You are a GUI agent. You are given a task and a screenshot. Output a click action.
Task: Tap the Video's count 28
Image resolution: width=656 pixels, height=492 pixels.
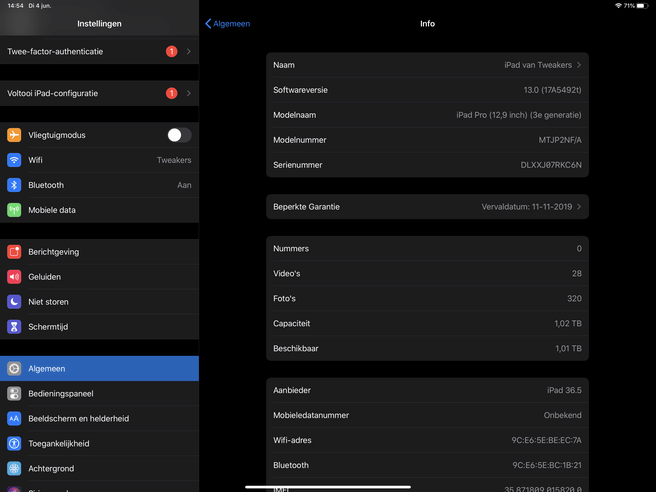[x=577, y=274]
